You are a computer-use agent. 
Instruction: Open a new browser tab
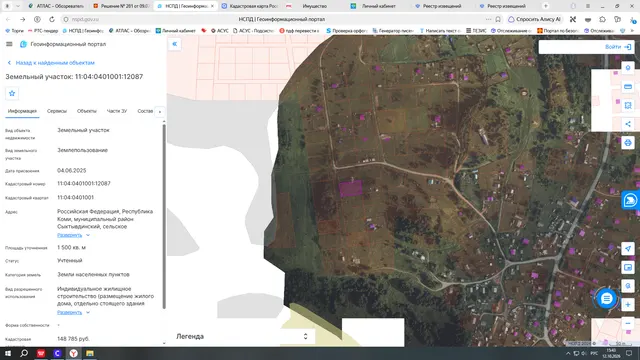pyautogui.click(x=546, y=6)
